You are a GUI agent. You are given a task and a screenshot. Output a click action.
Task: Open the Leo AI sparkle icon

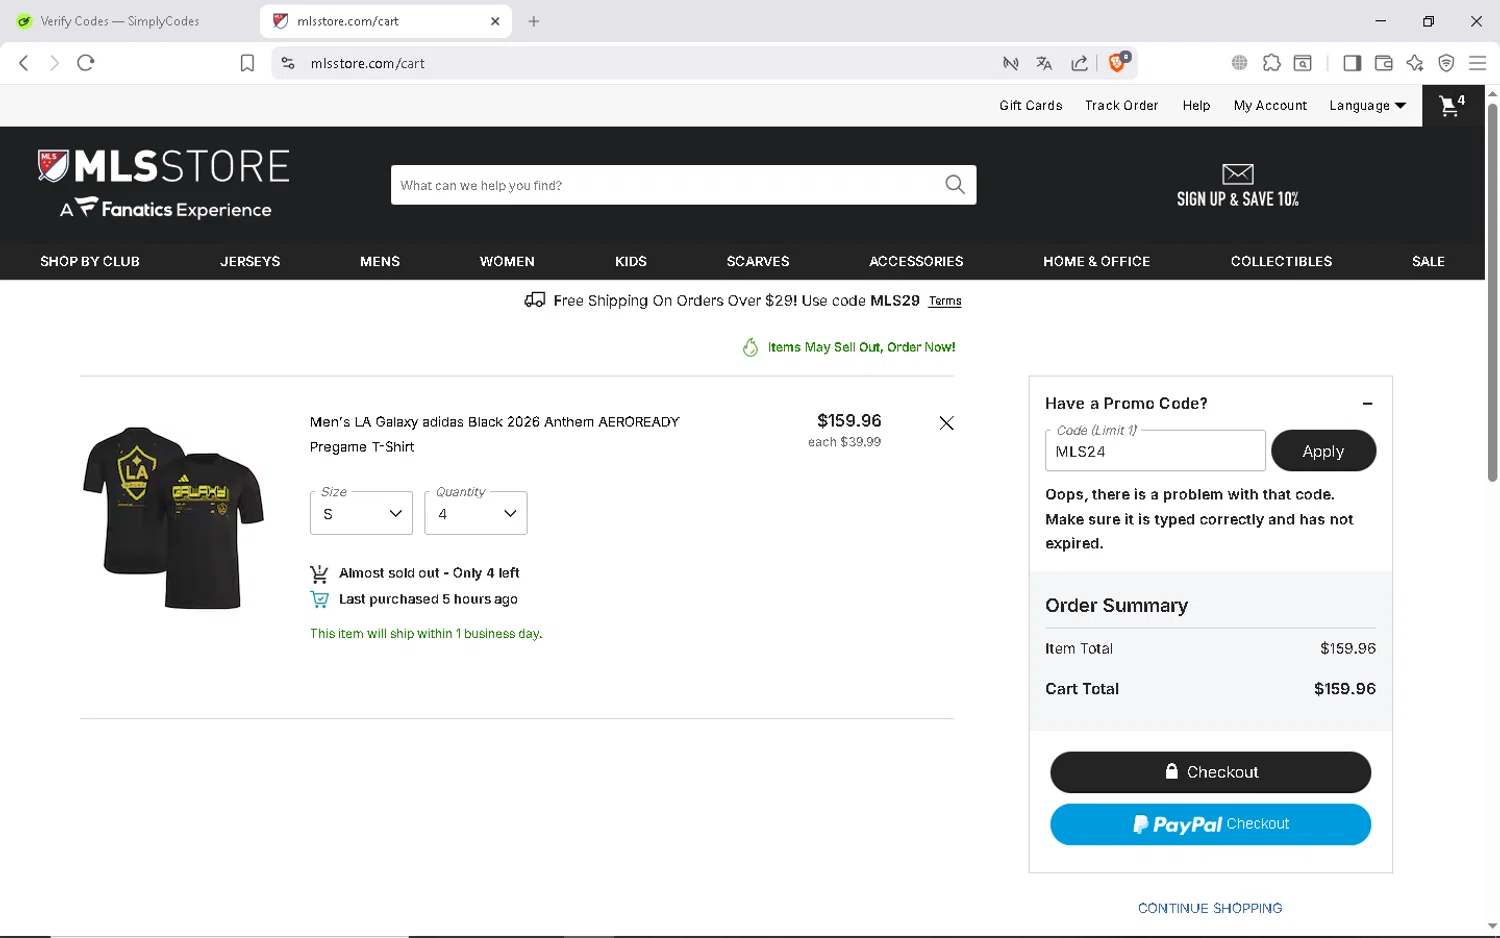(x=1415, y=63)
